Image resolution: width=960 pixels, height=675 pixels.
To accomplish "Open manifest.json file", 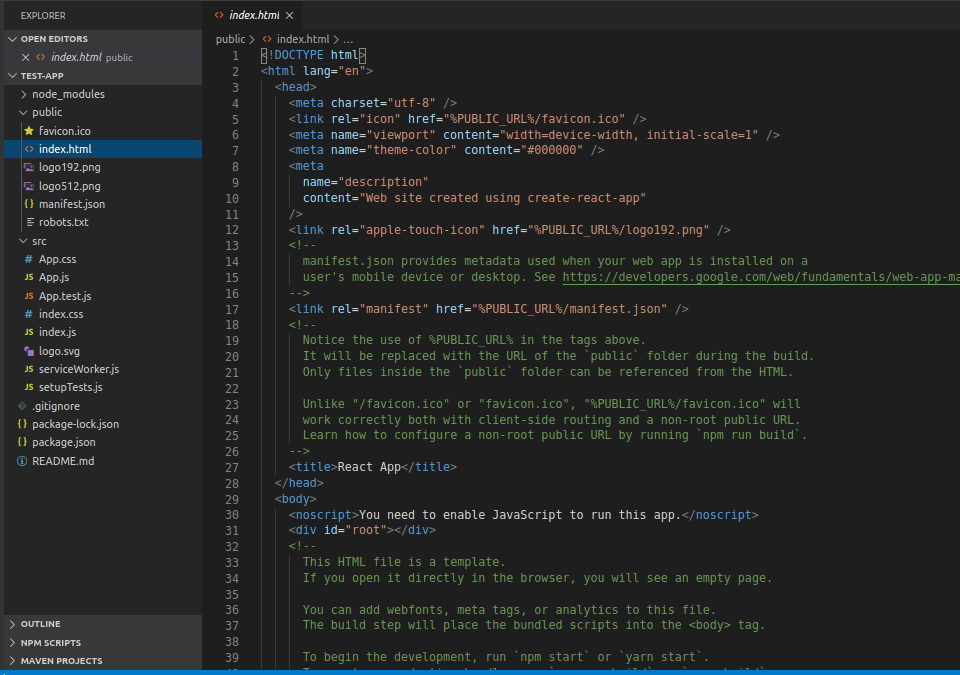I will click(x=72, y=203).
